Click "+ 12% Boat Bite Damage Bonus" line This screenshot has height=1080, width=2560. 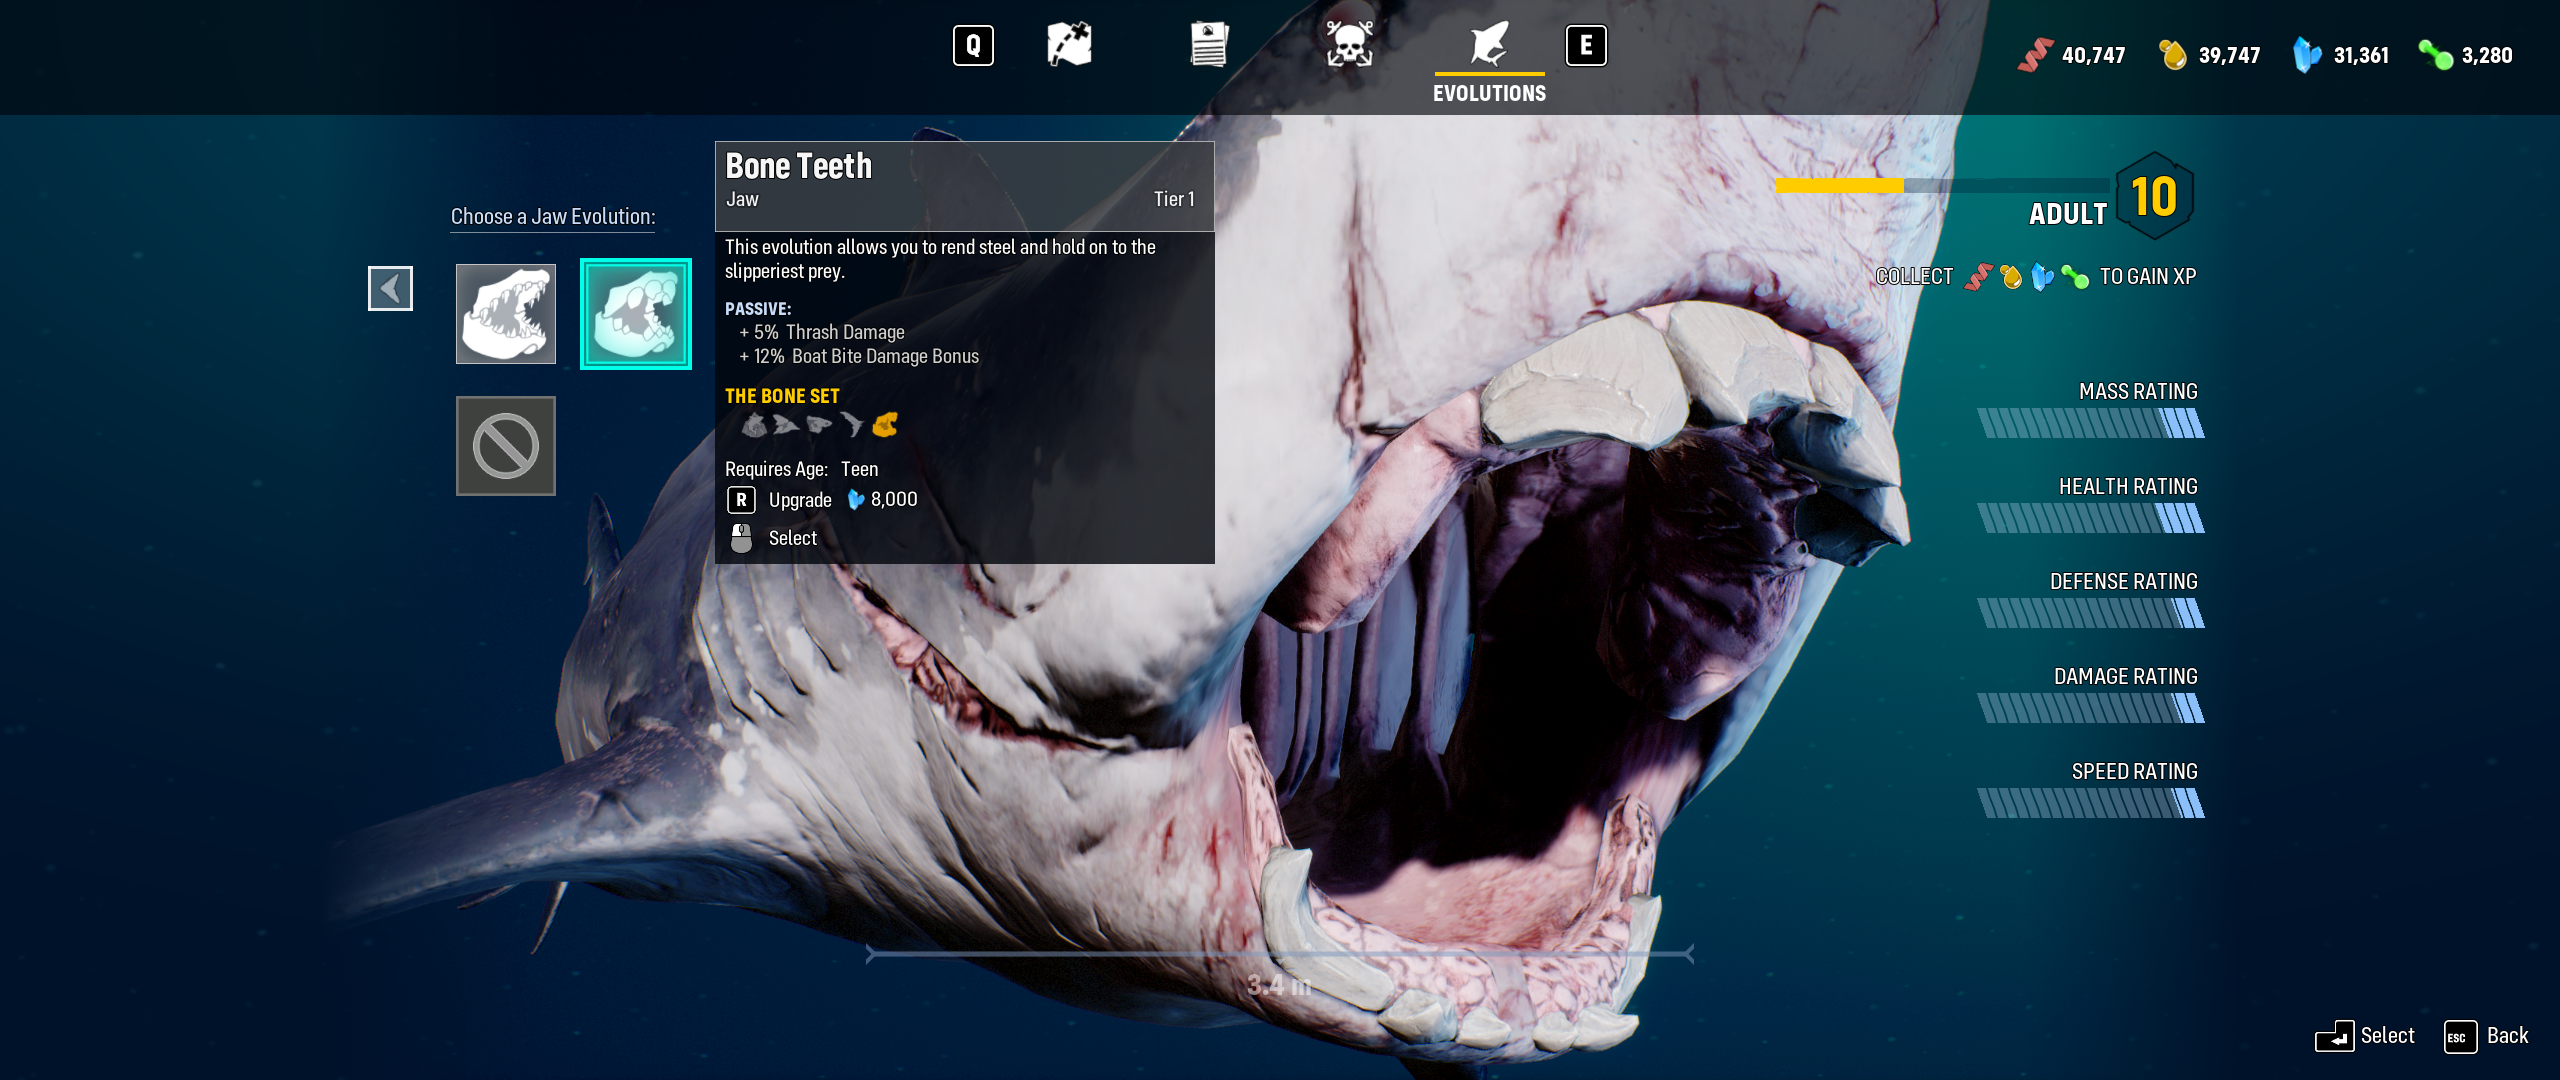coord(859,356)
